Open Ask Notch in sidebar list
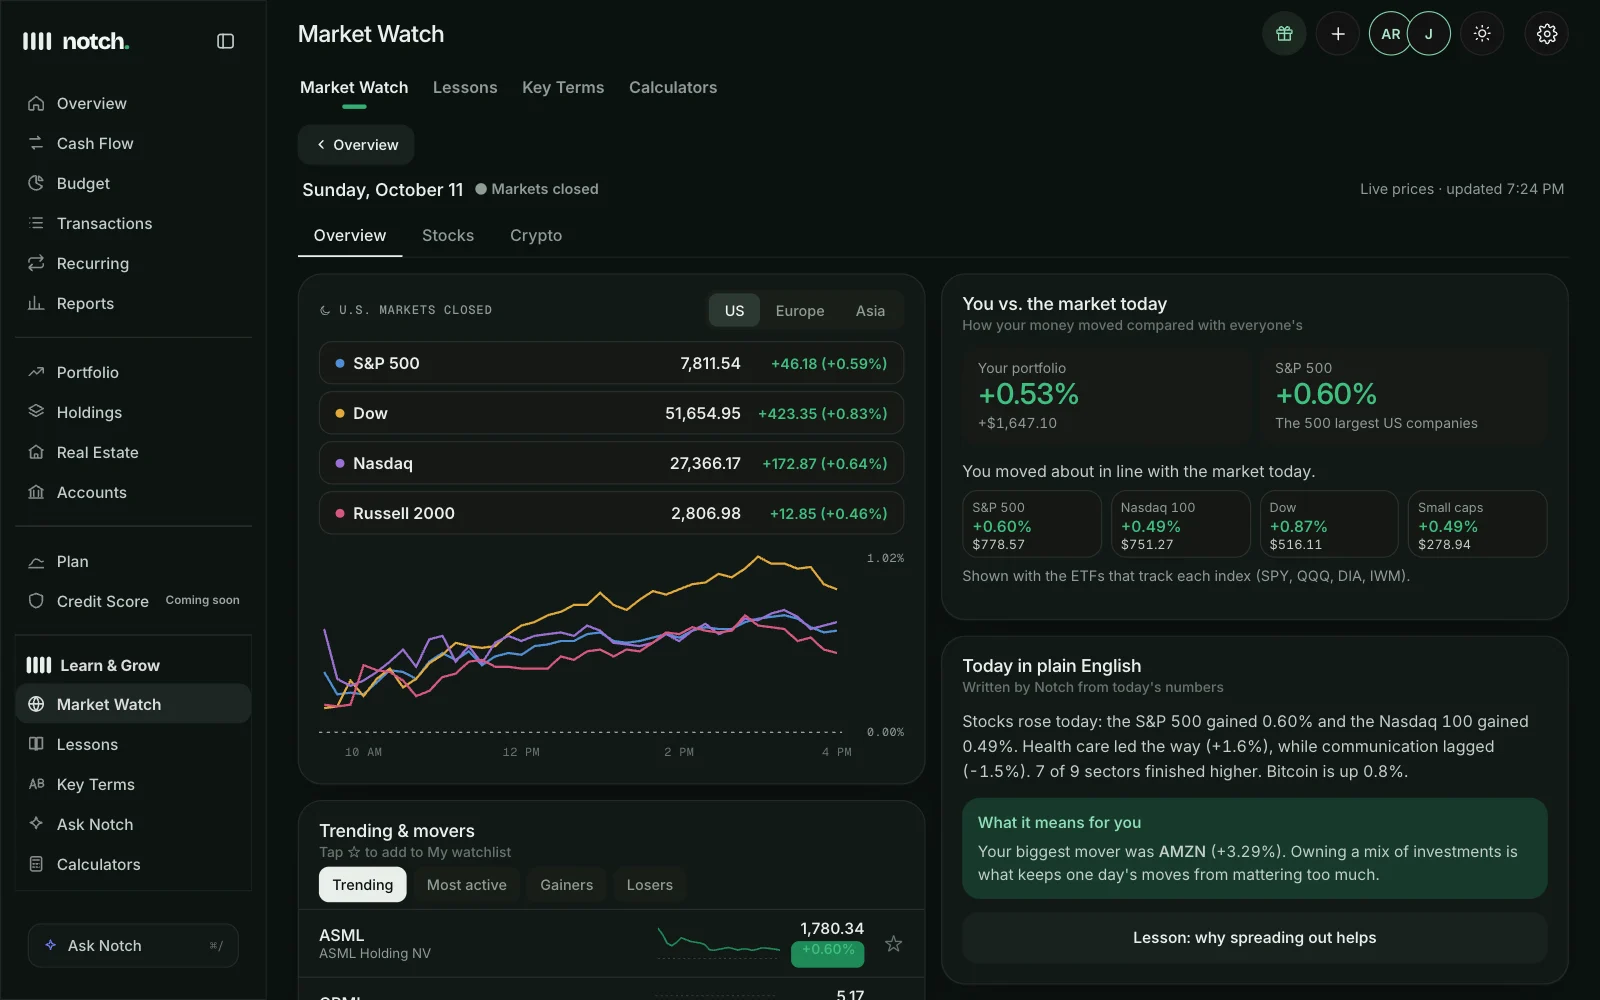Viewport: 1600px width, 1000px height. point(133,824)
